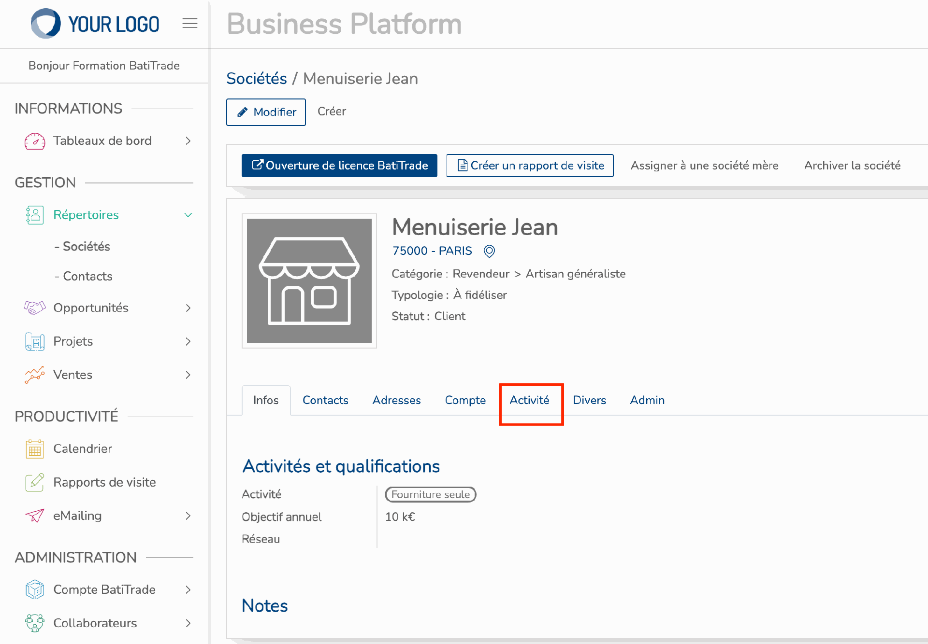Open the Divers tab
Image resolution: width=928 pixels, height=644 pixels.
[x=589, y=400]
